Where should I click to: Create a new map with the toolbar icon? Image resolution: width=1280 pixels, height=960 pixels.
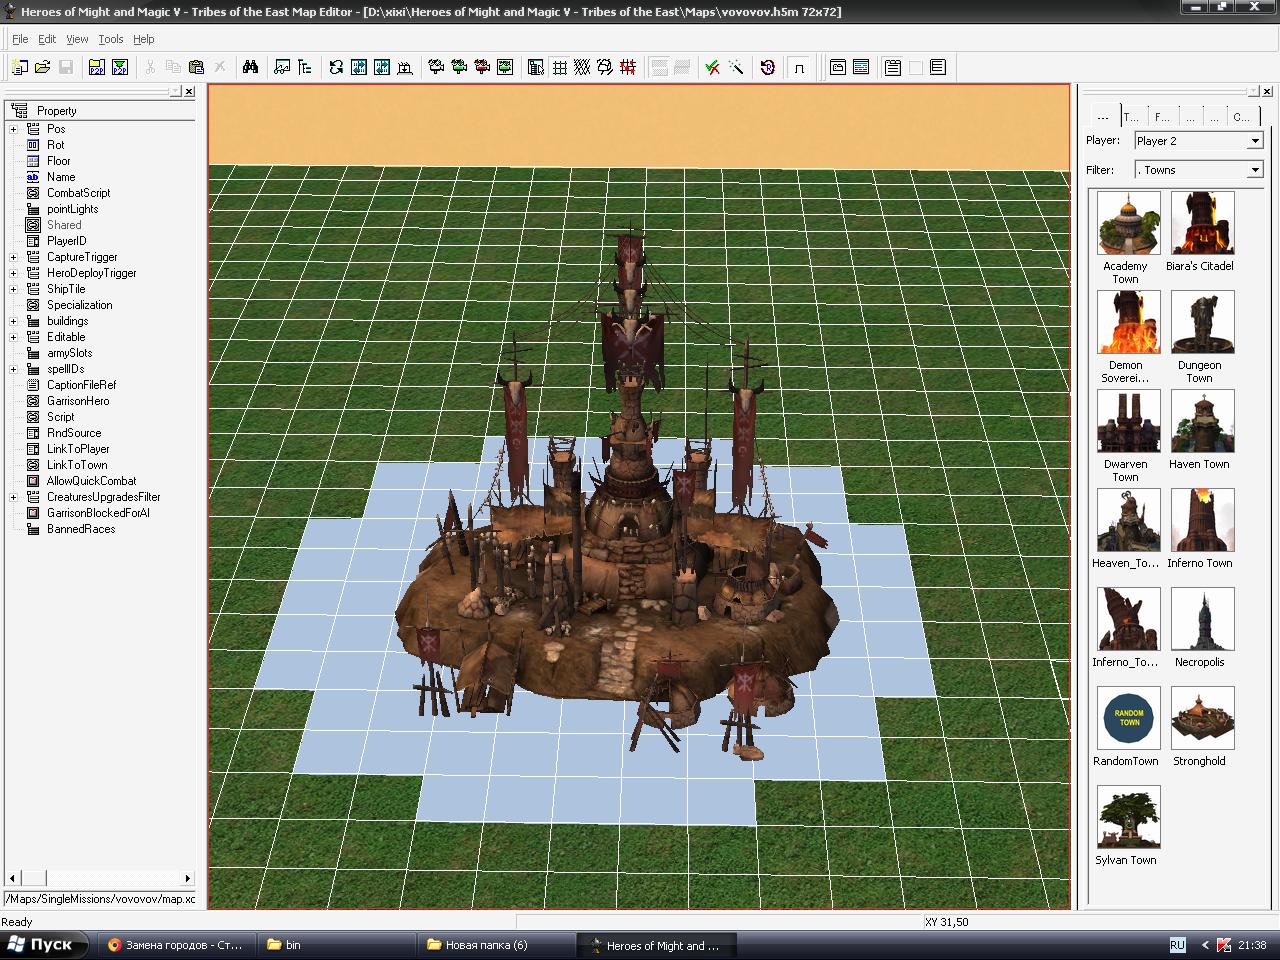click(x=19, y=67)
